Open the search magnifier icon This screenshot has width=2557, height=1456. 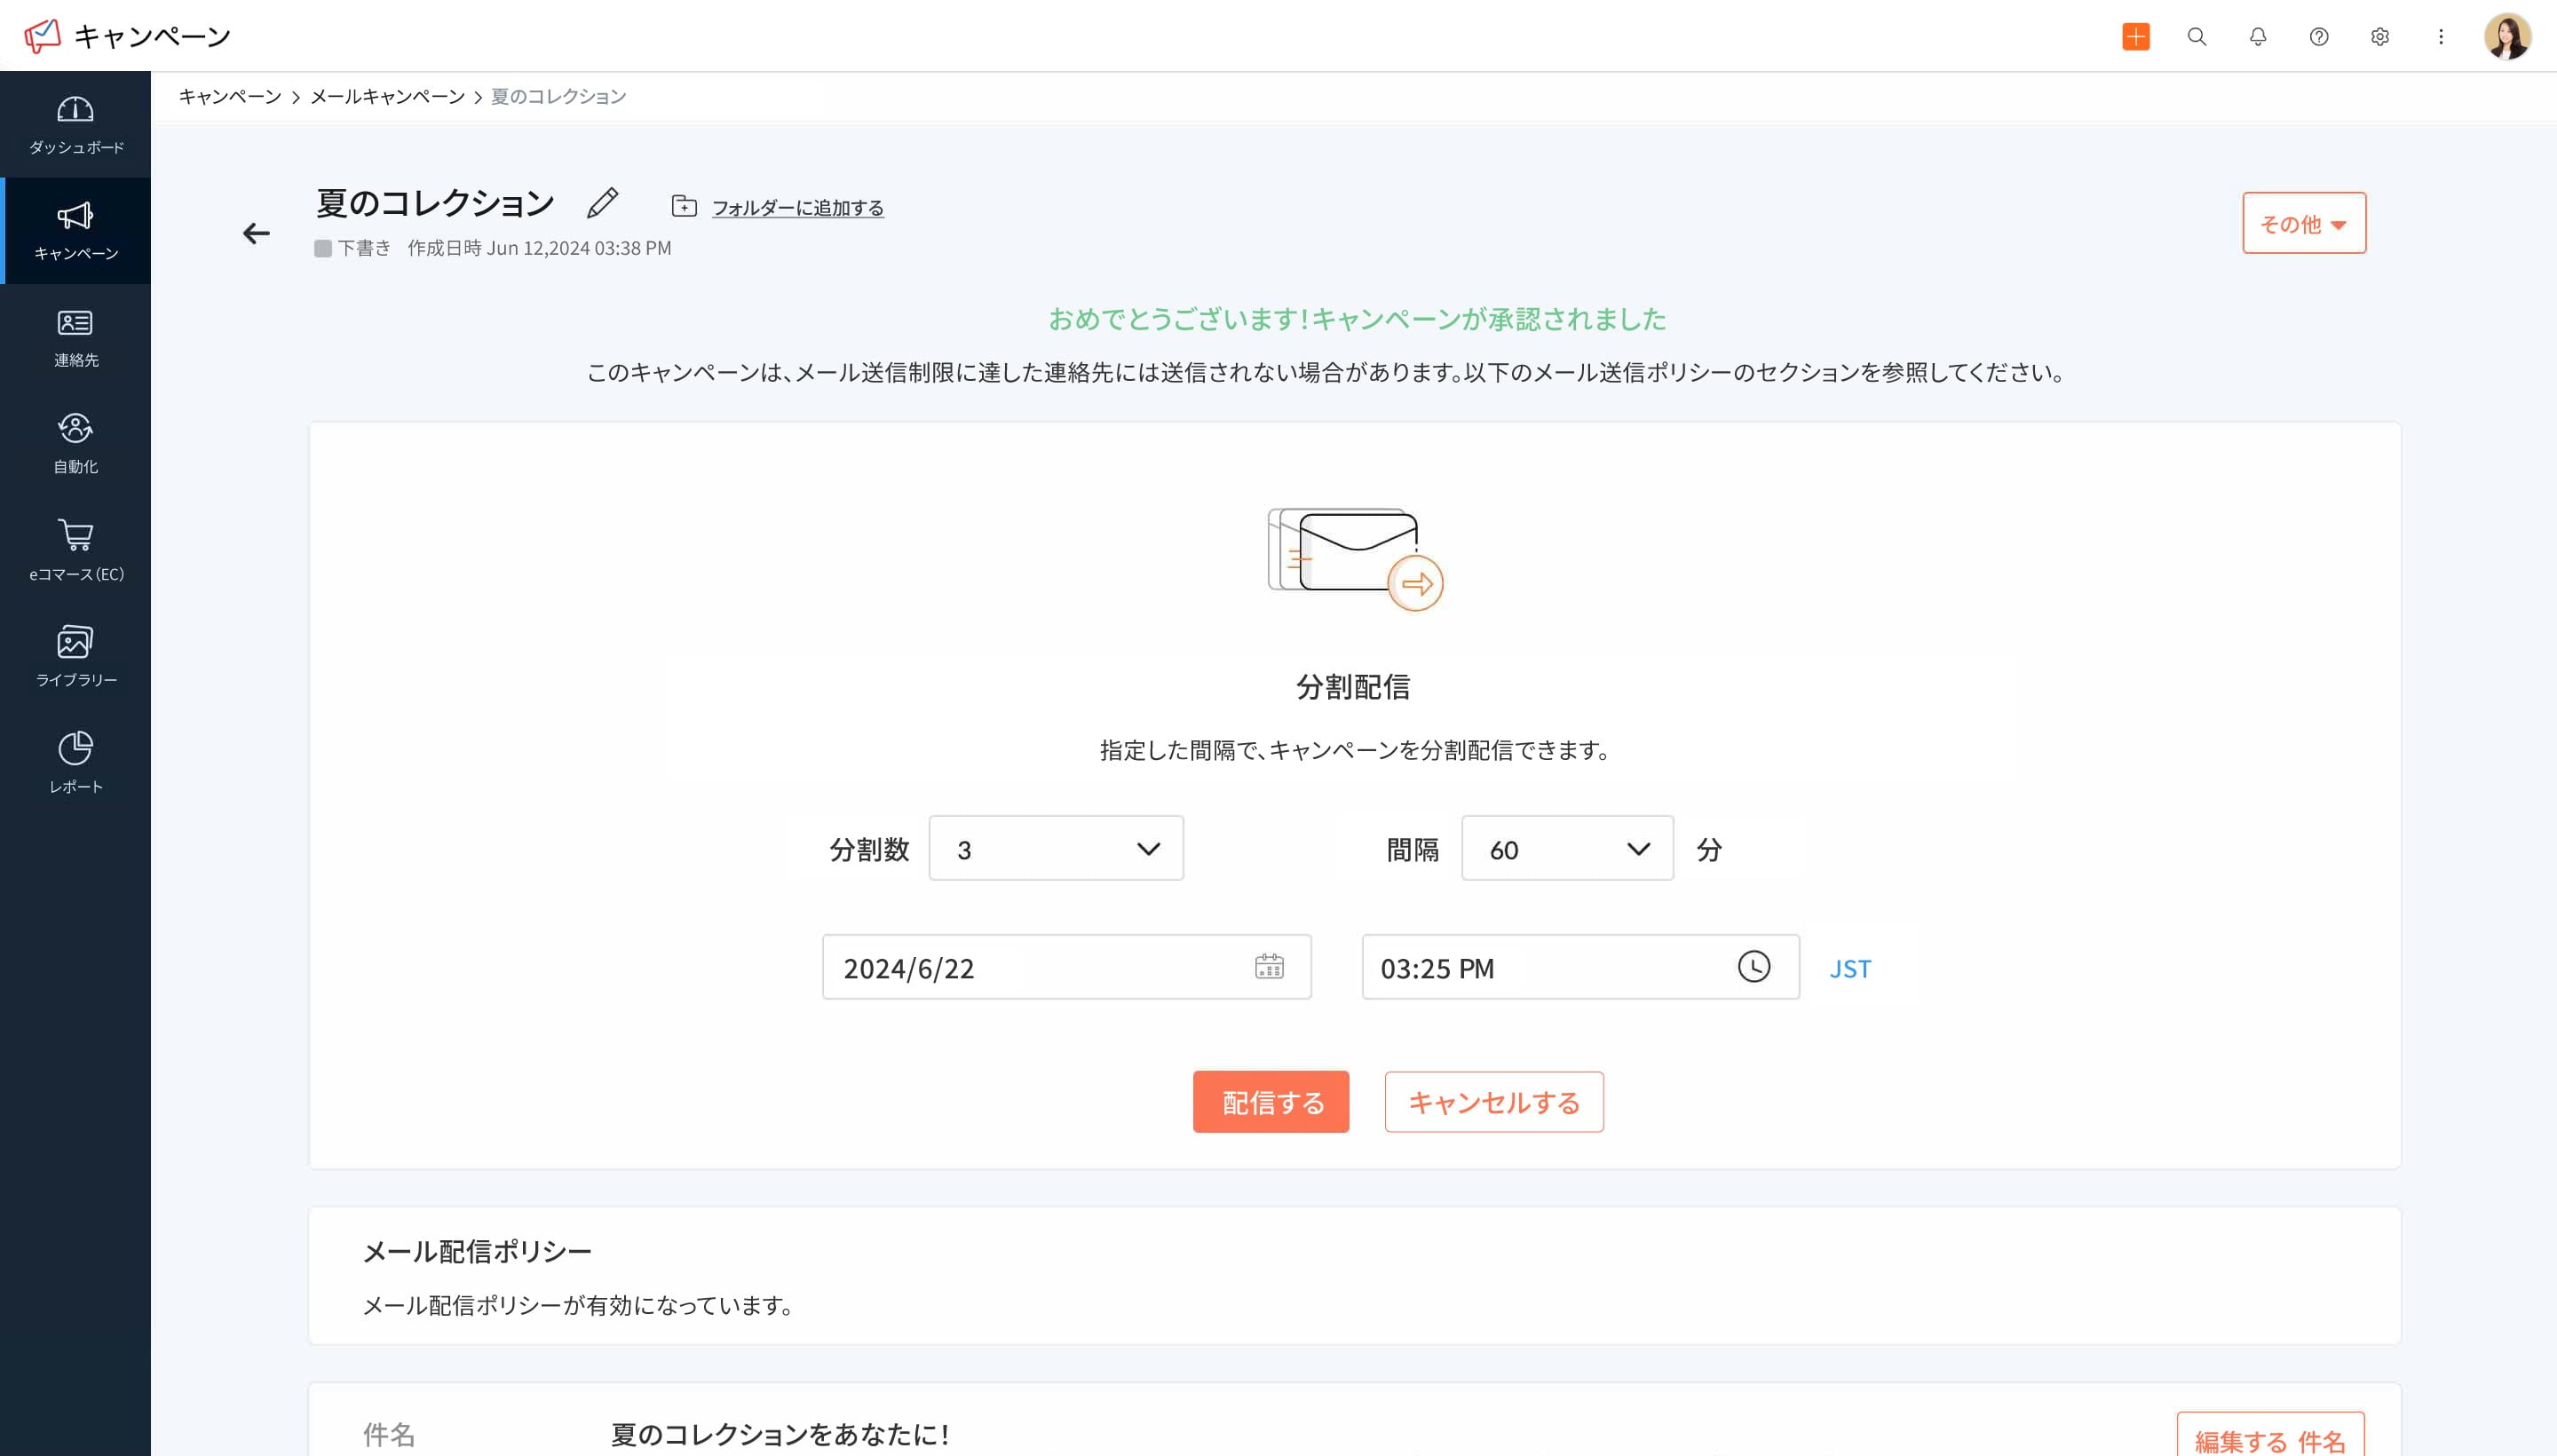pos(2196,36)
